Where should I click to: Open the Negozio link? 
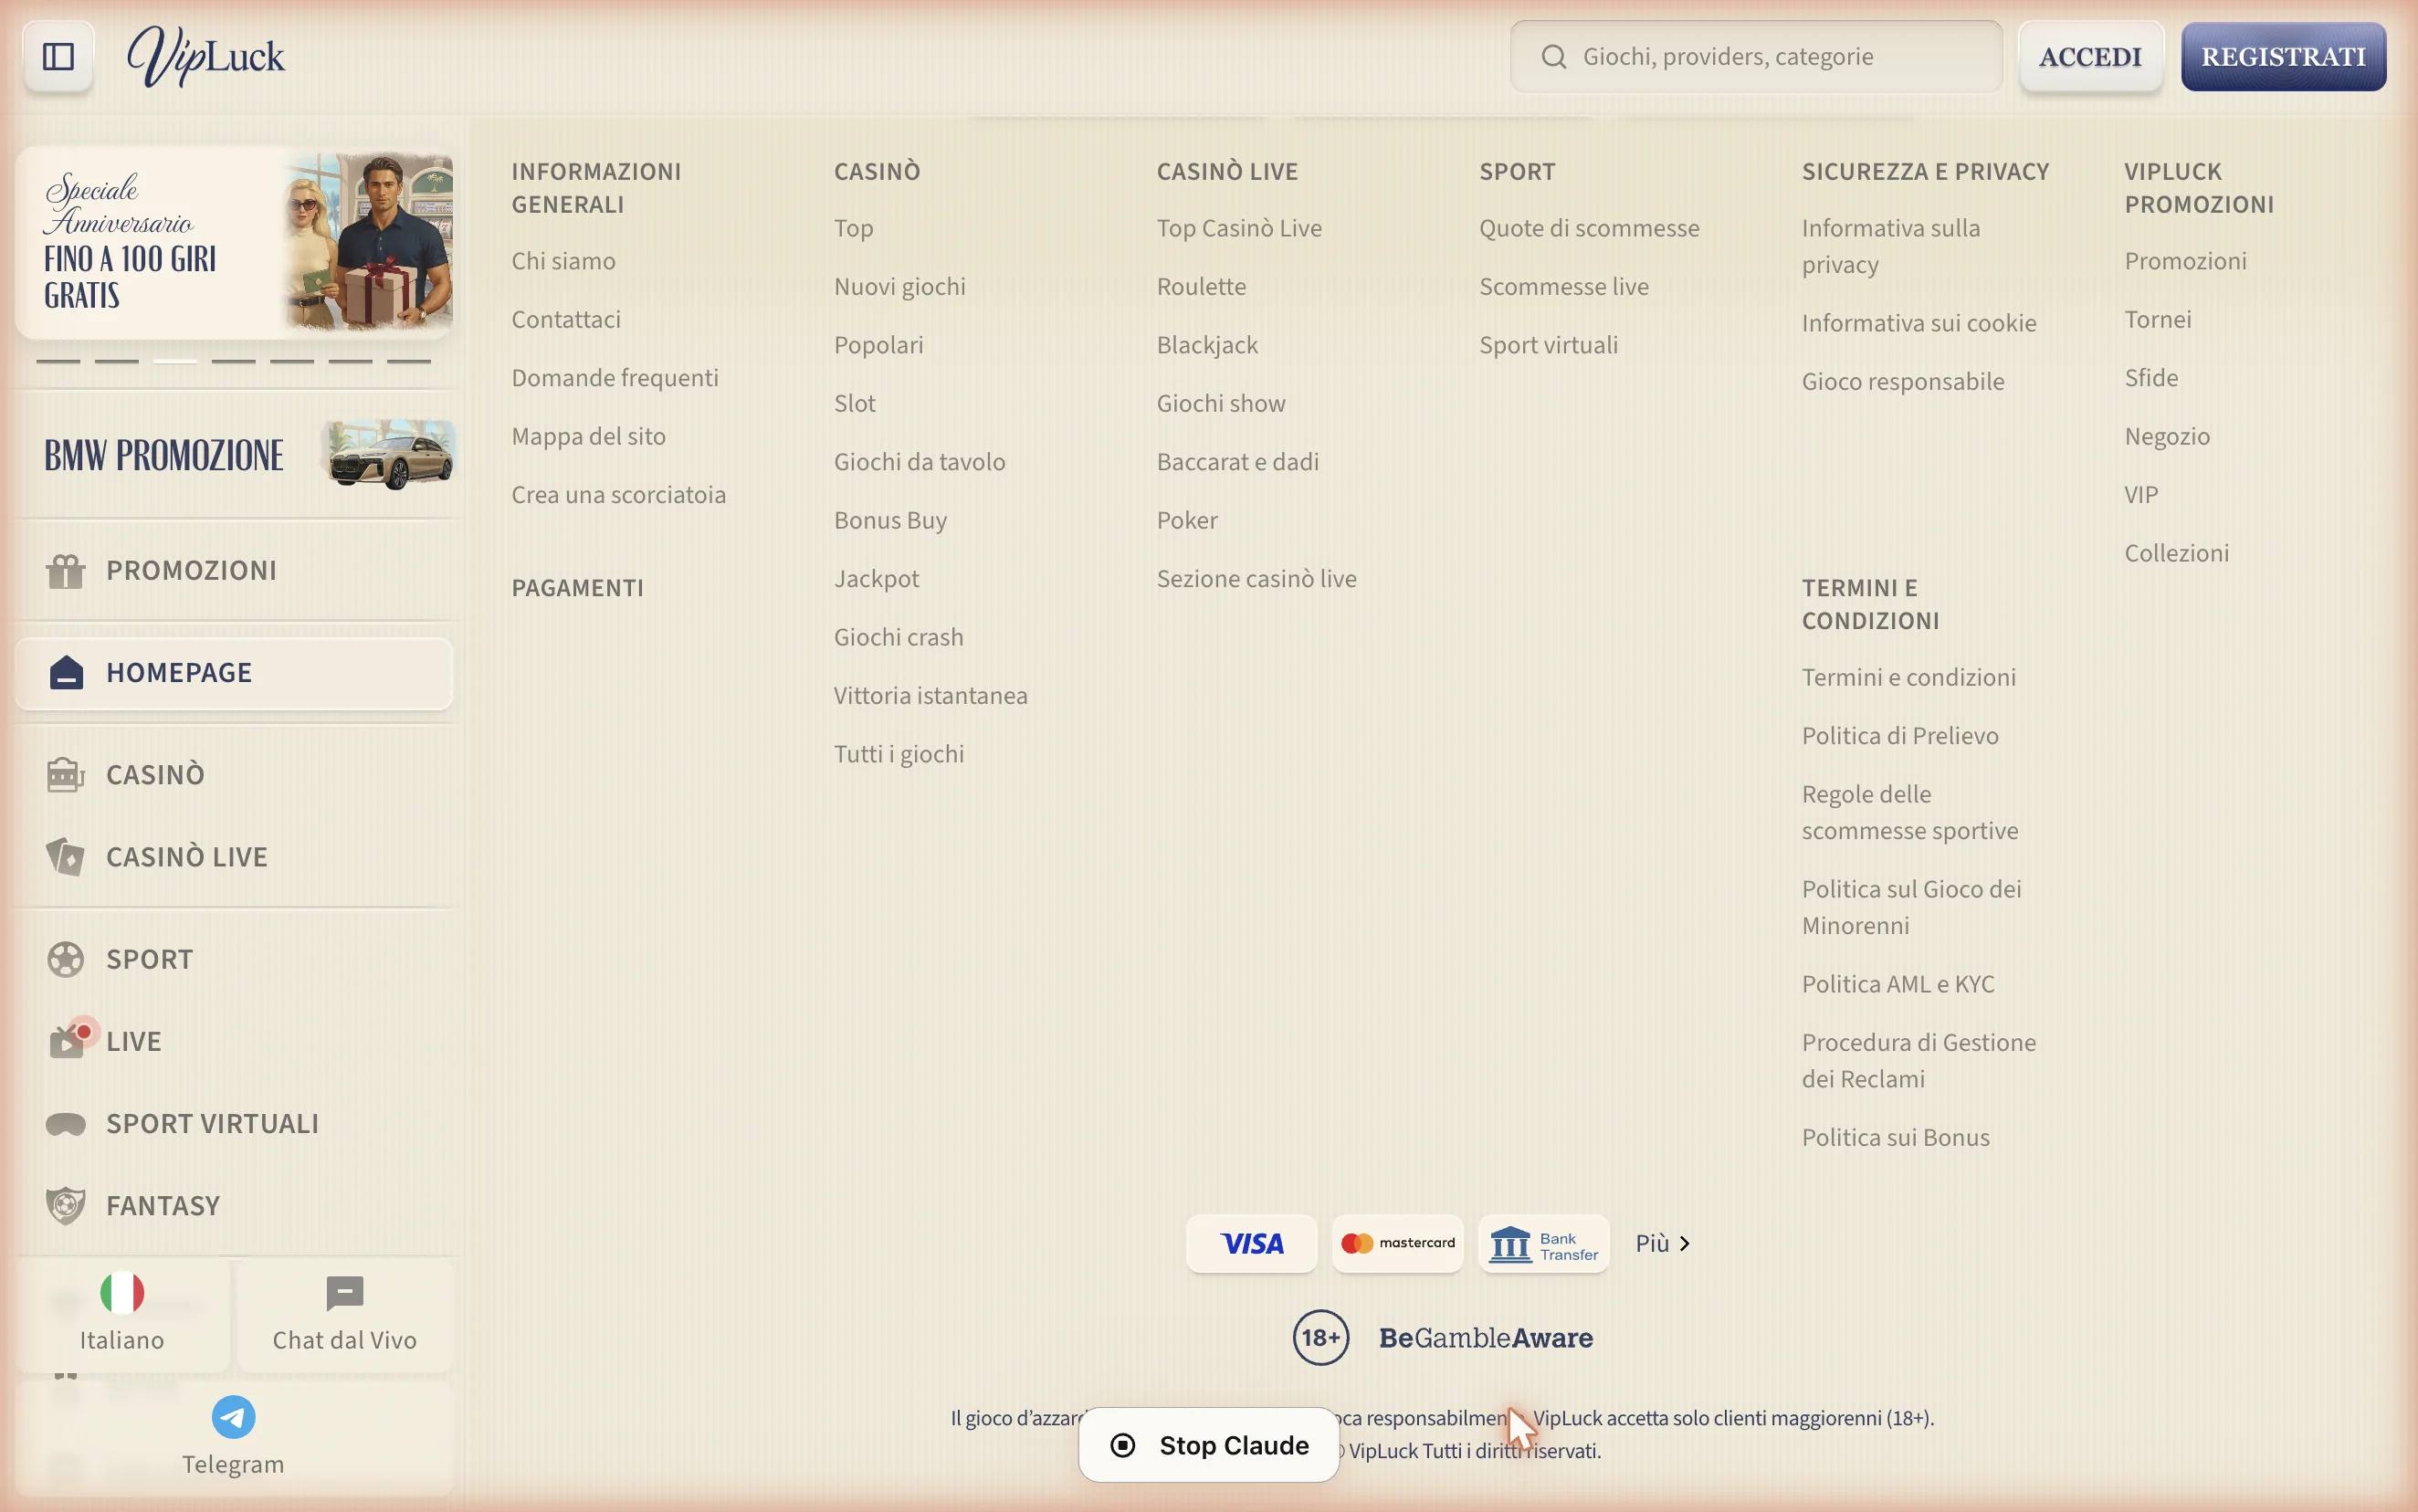2166,437
